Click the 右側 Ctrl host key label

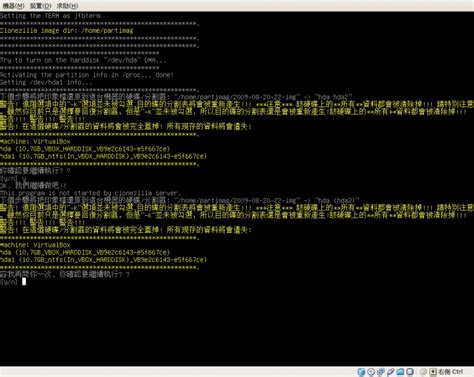point(451,372)
